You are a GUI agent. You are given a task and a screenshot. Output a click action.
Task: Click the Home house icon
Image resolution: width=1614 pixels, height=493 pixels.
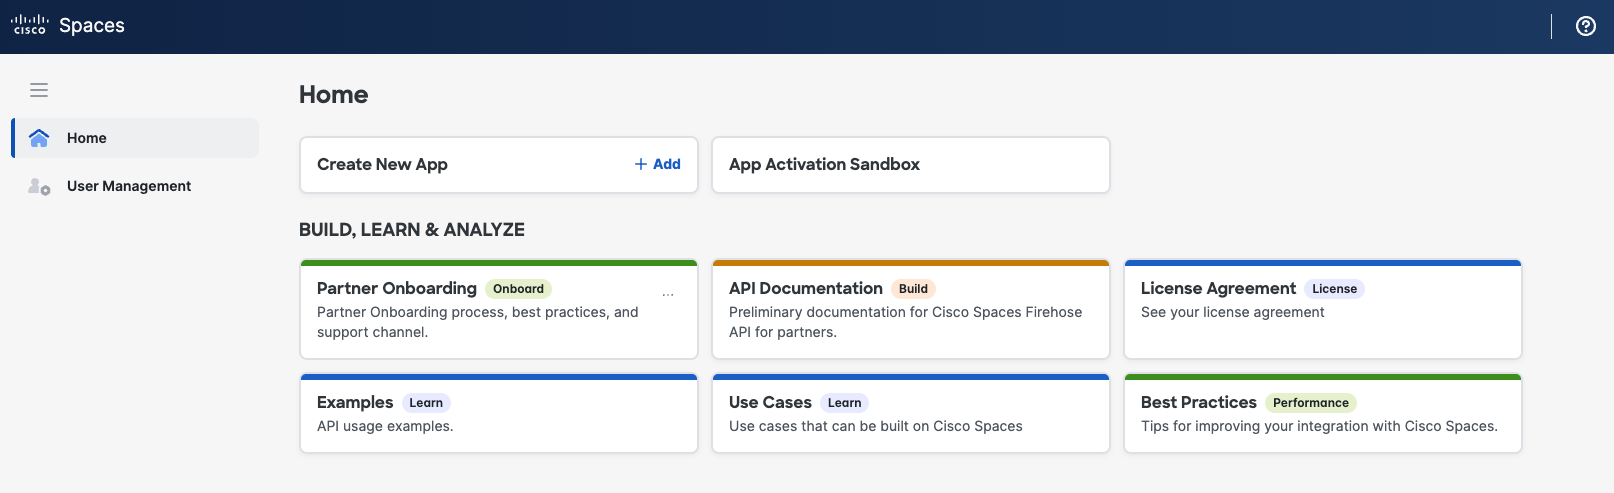(x=39, y=138)
